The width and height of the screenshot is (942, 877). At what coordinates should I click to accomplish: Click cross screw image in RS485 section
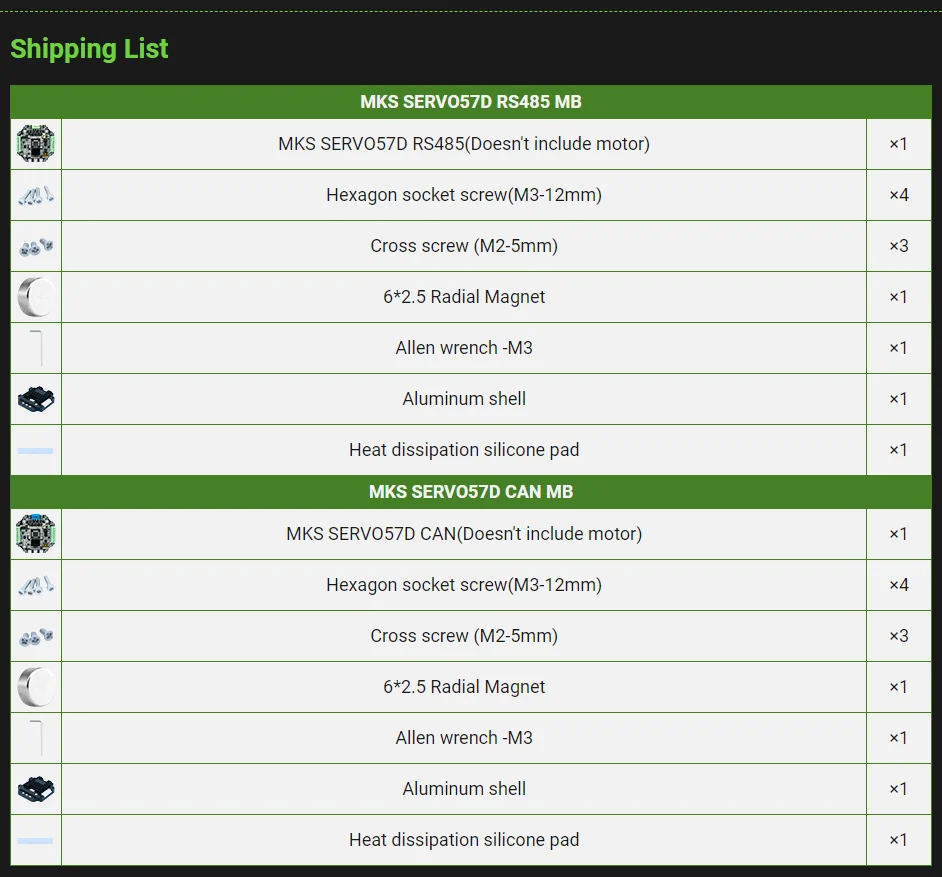tap(36, 246)
